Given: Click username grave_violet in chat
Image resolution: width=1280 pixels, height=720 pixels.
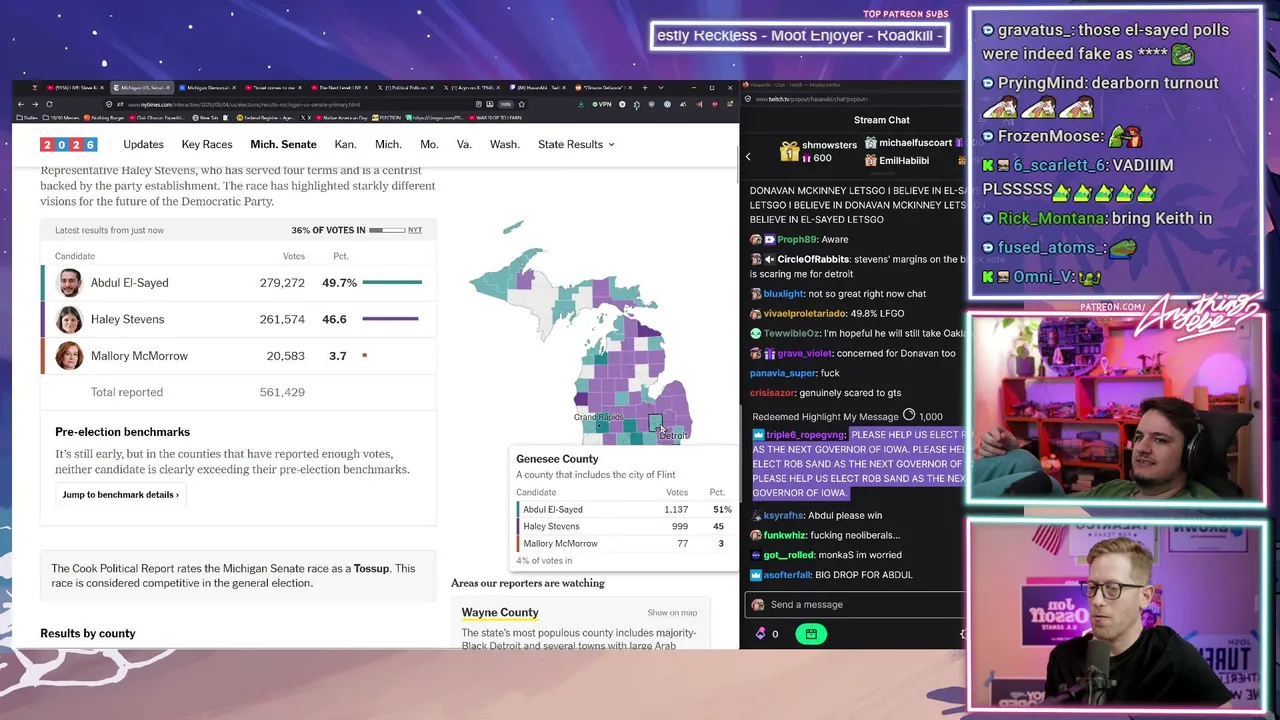Looking at the screenshot, I should coord(804,353).
